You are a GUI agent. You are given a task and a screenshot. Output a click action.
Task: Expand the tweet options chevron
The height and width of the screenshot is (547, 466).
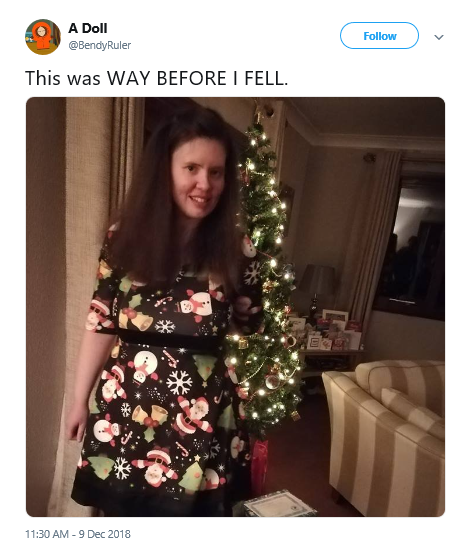pyautogui.click(x=439, y=37)
